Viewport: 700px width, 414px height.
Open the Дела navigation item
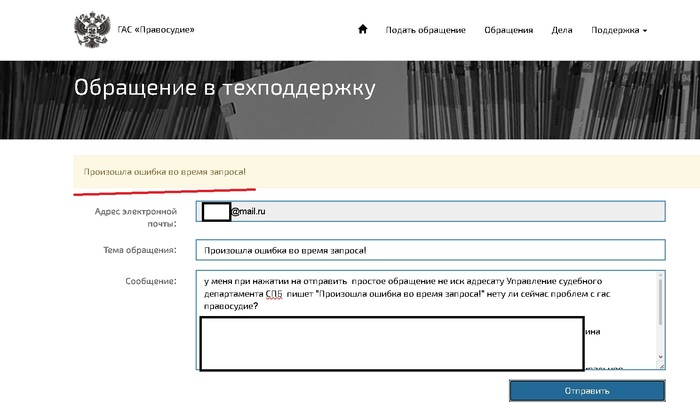562,30
